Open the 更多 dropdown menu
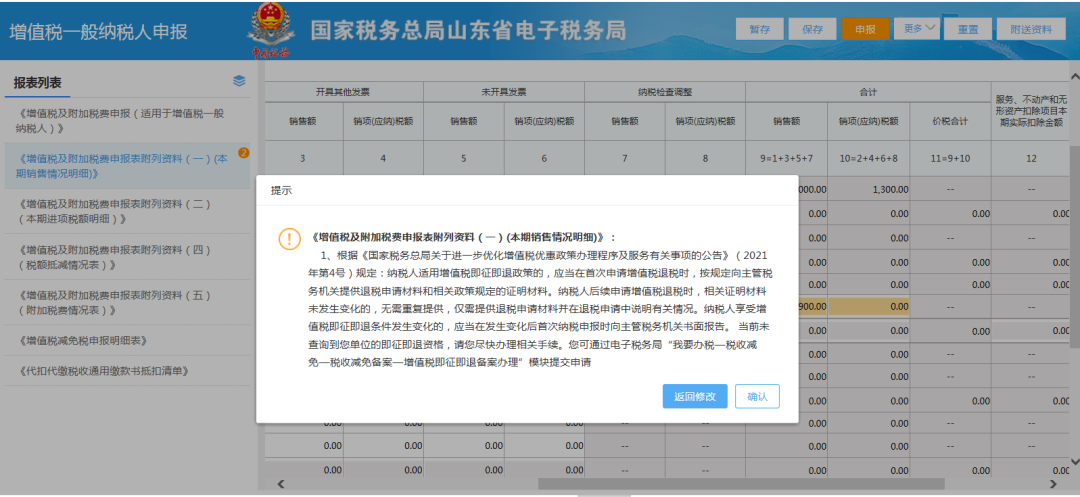Screen dimensions: 1080x497 click(917, 28)
